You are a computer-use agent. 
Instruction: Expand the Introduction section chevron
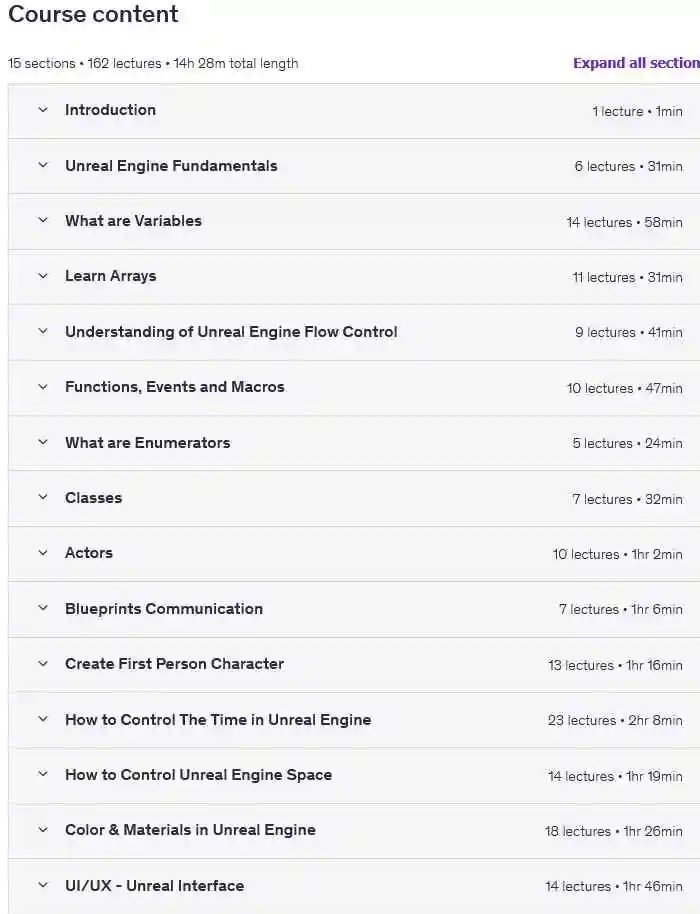coord(43,110)
